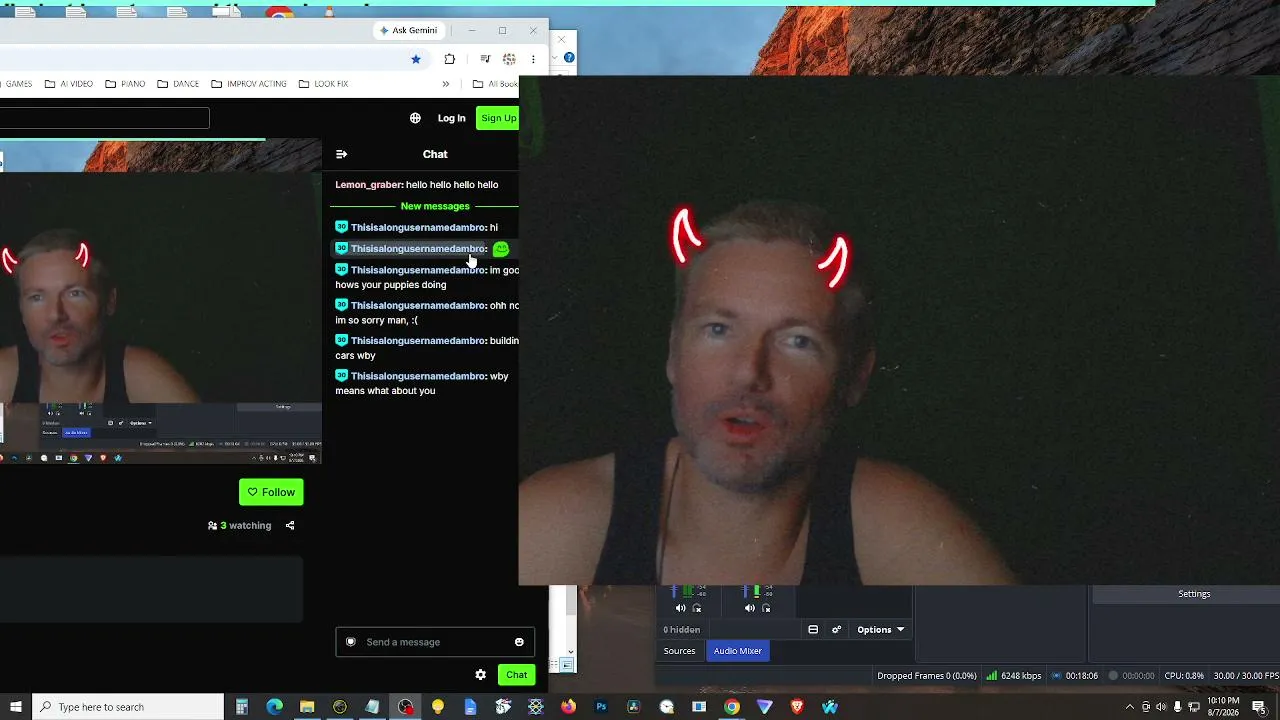Open Chrome's three-dot menu
1280x720 pixels.
point(533,59)
